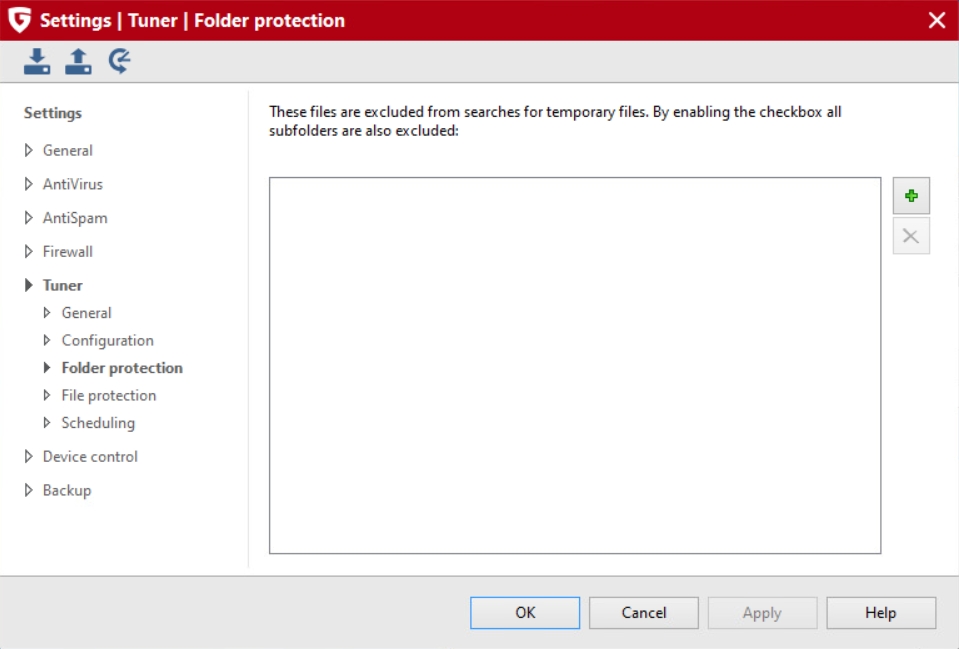959x649 pixels.
Task: Close the Settings dialog window
Action: click(x=936, y=20)
